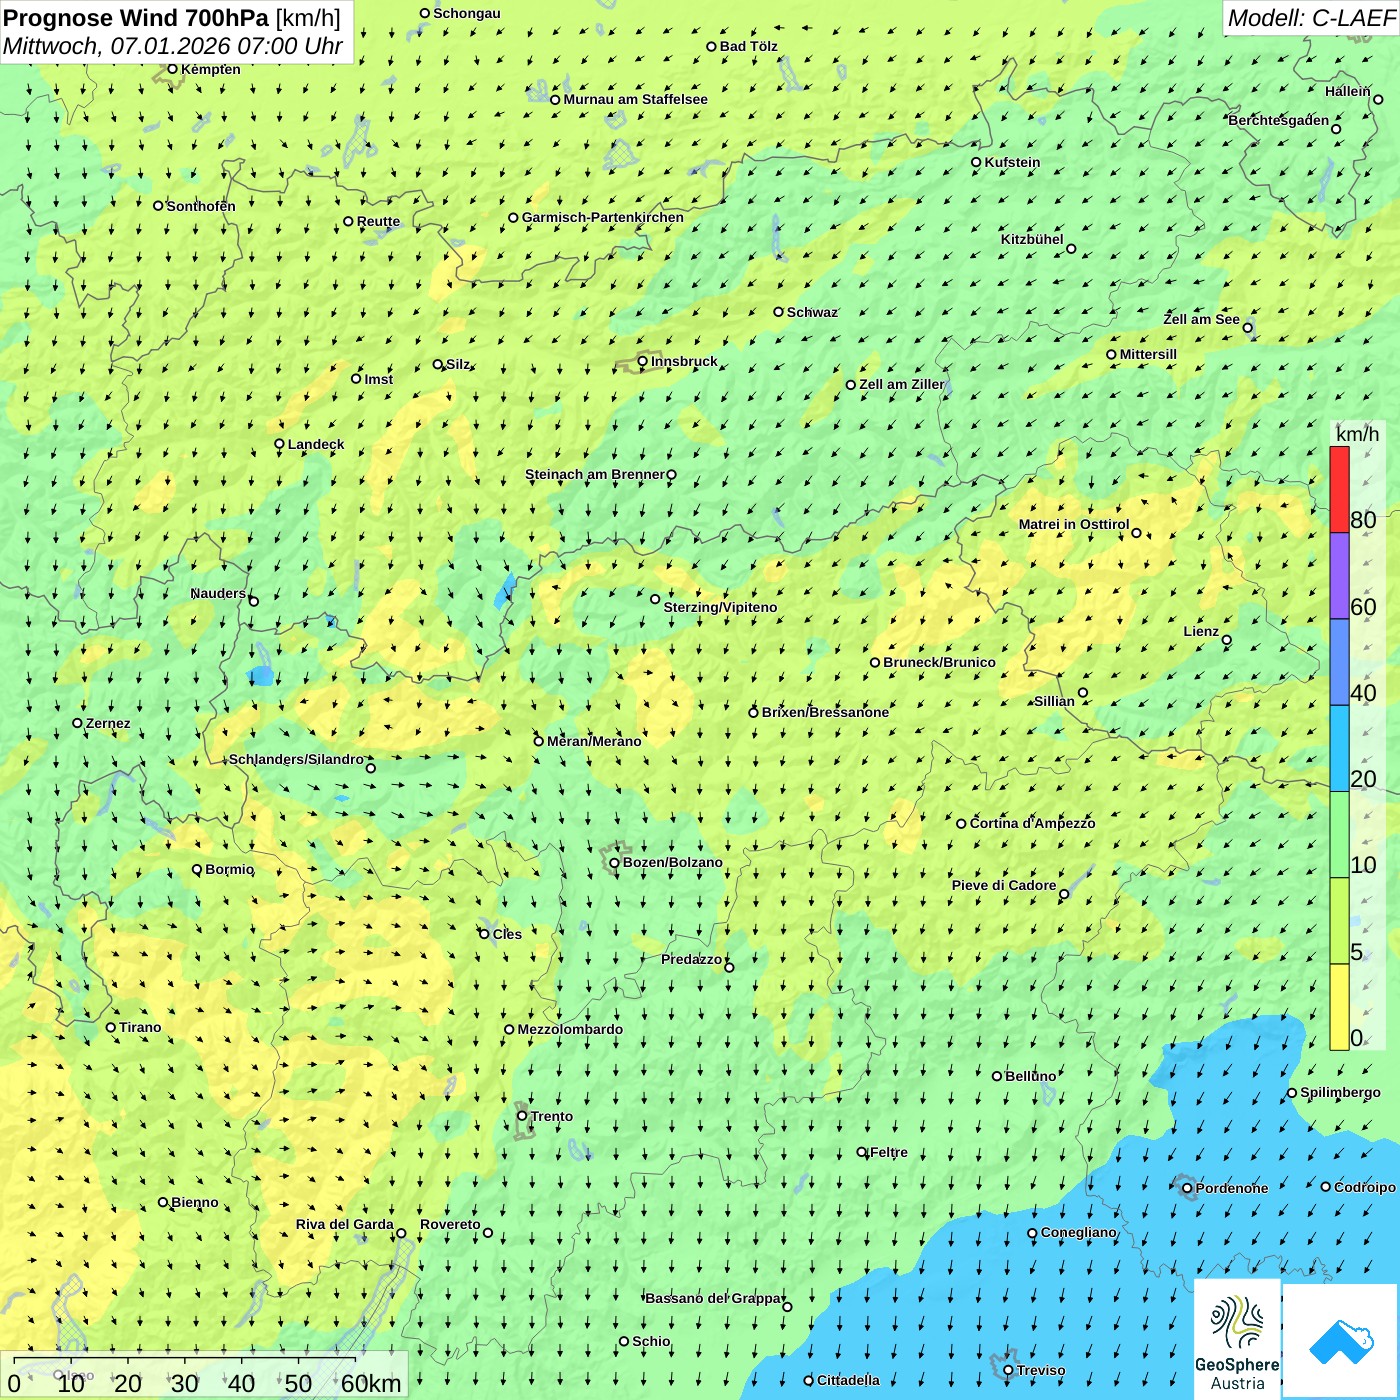This screenshot has height=1400, width=1400.
Task: Click the GeoSphere Austria logo
Action: tap(1237, 1339)
